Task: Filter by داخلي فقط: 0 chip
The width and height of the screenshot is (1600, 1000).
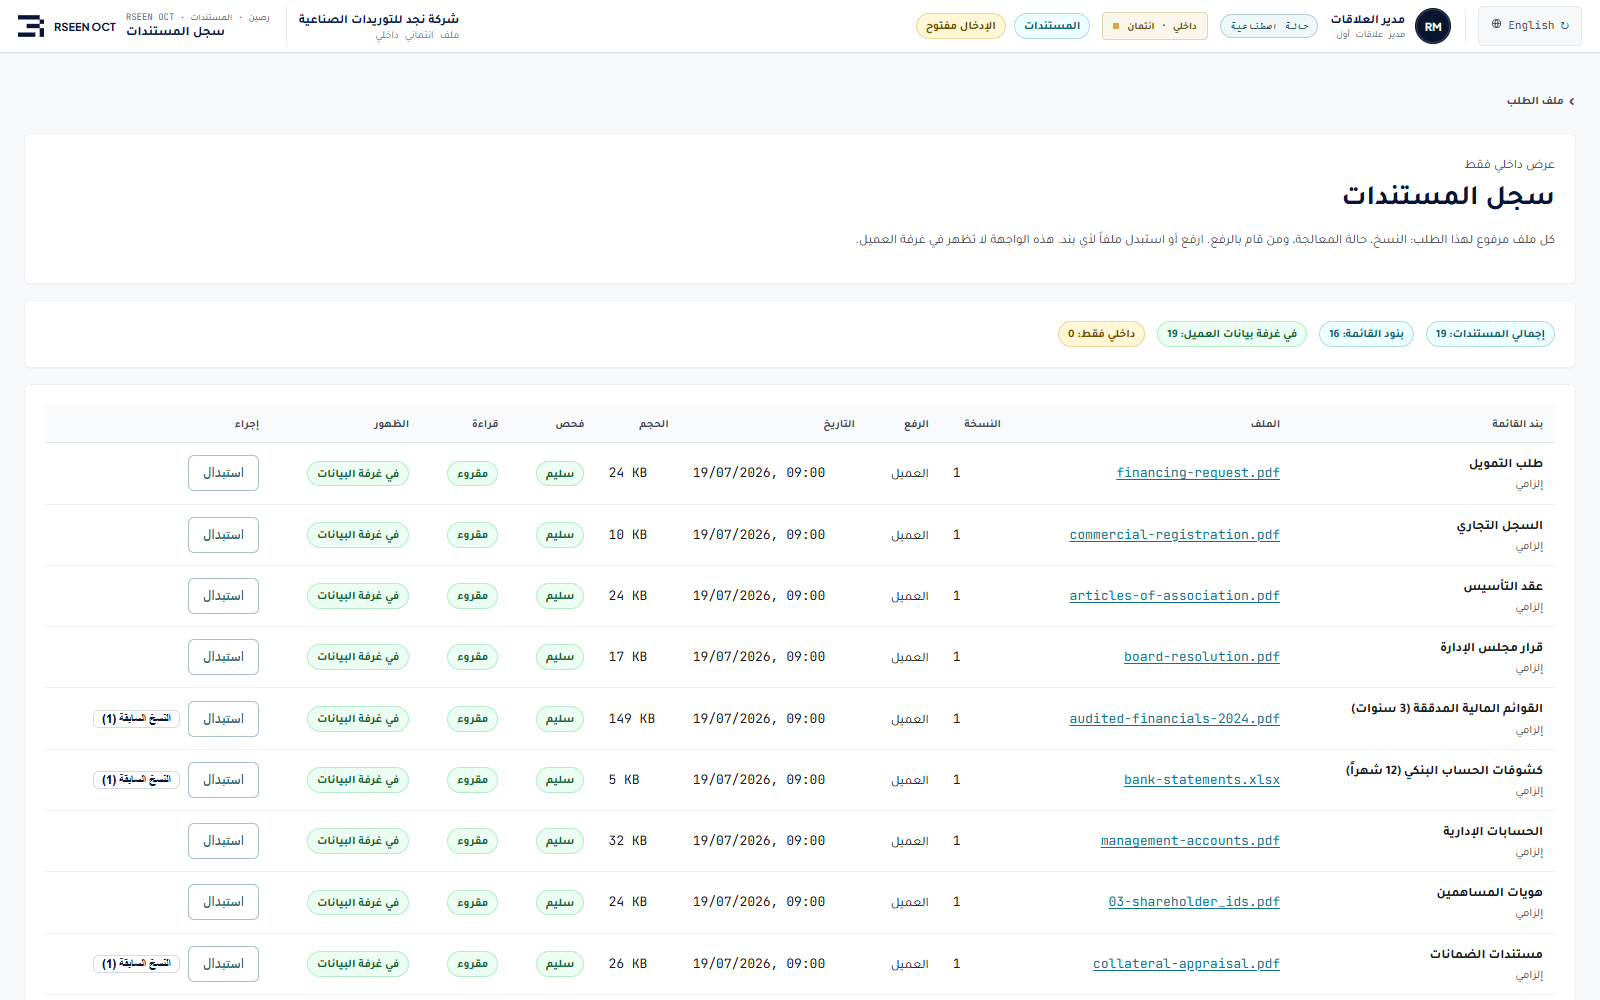Action: (1101, 334)
